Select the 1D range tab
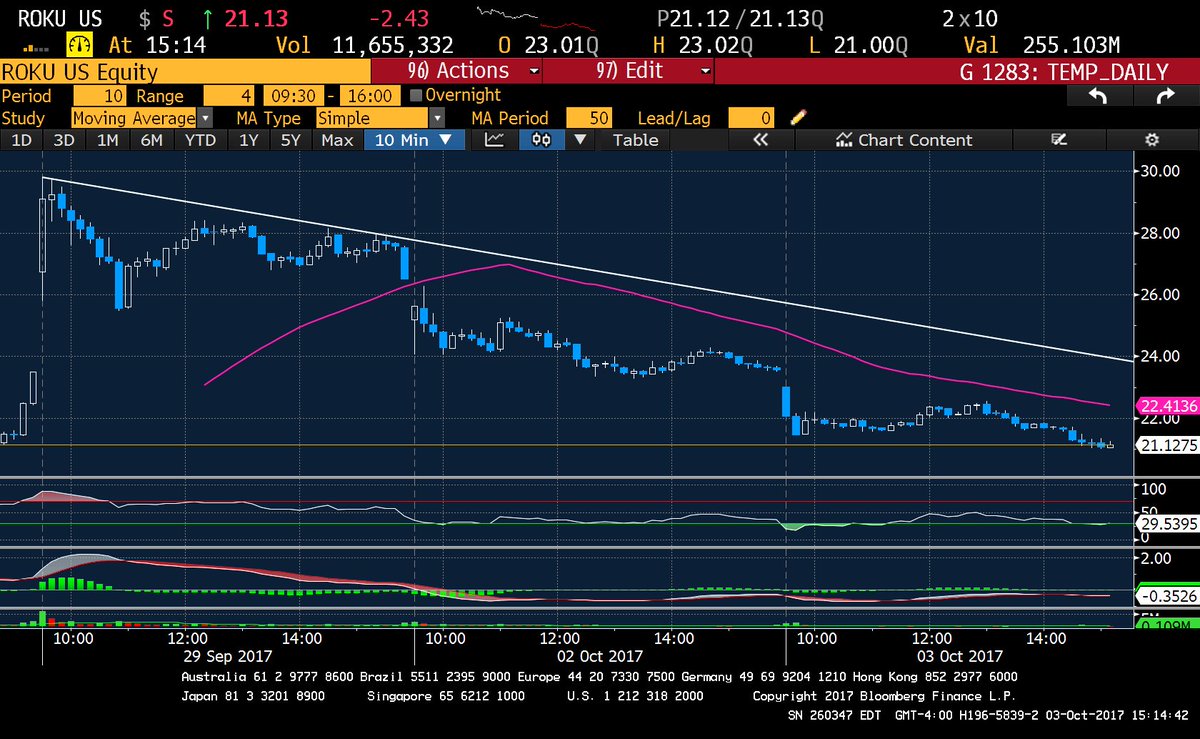The width and height of the screenshot is (1200, 739). (x=21, y=140)
